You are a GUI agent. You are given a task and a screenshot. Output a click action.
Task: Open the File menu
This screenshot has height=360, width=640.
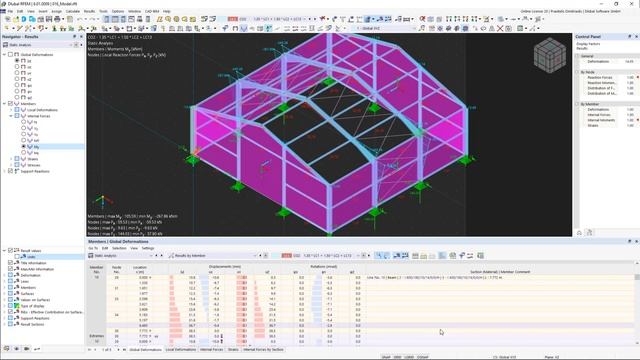click(x=10, y=11)
